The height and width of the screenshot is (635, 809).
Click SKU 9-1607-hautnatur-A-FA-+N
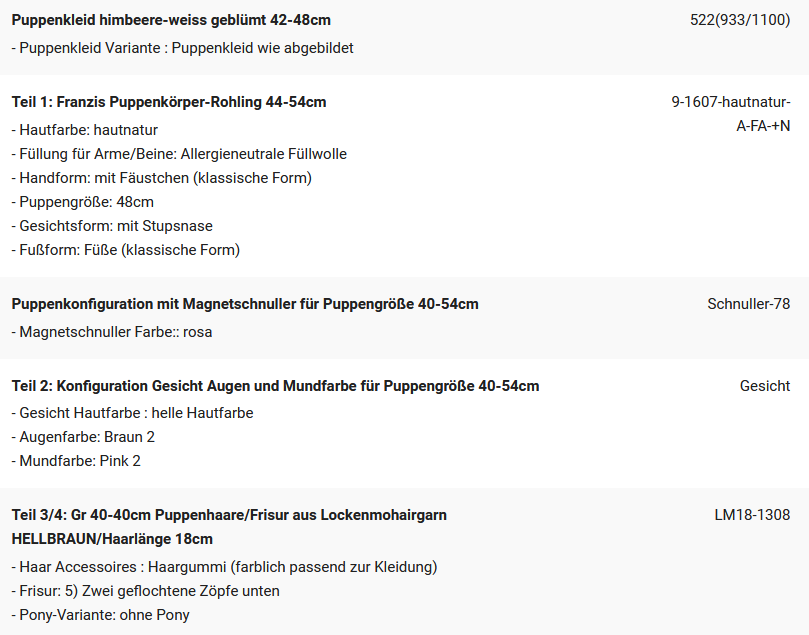[x=731, y=114]
